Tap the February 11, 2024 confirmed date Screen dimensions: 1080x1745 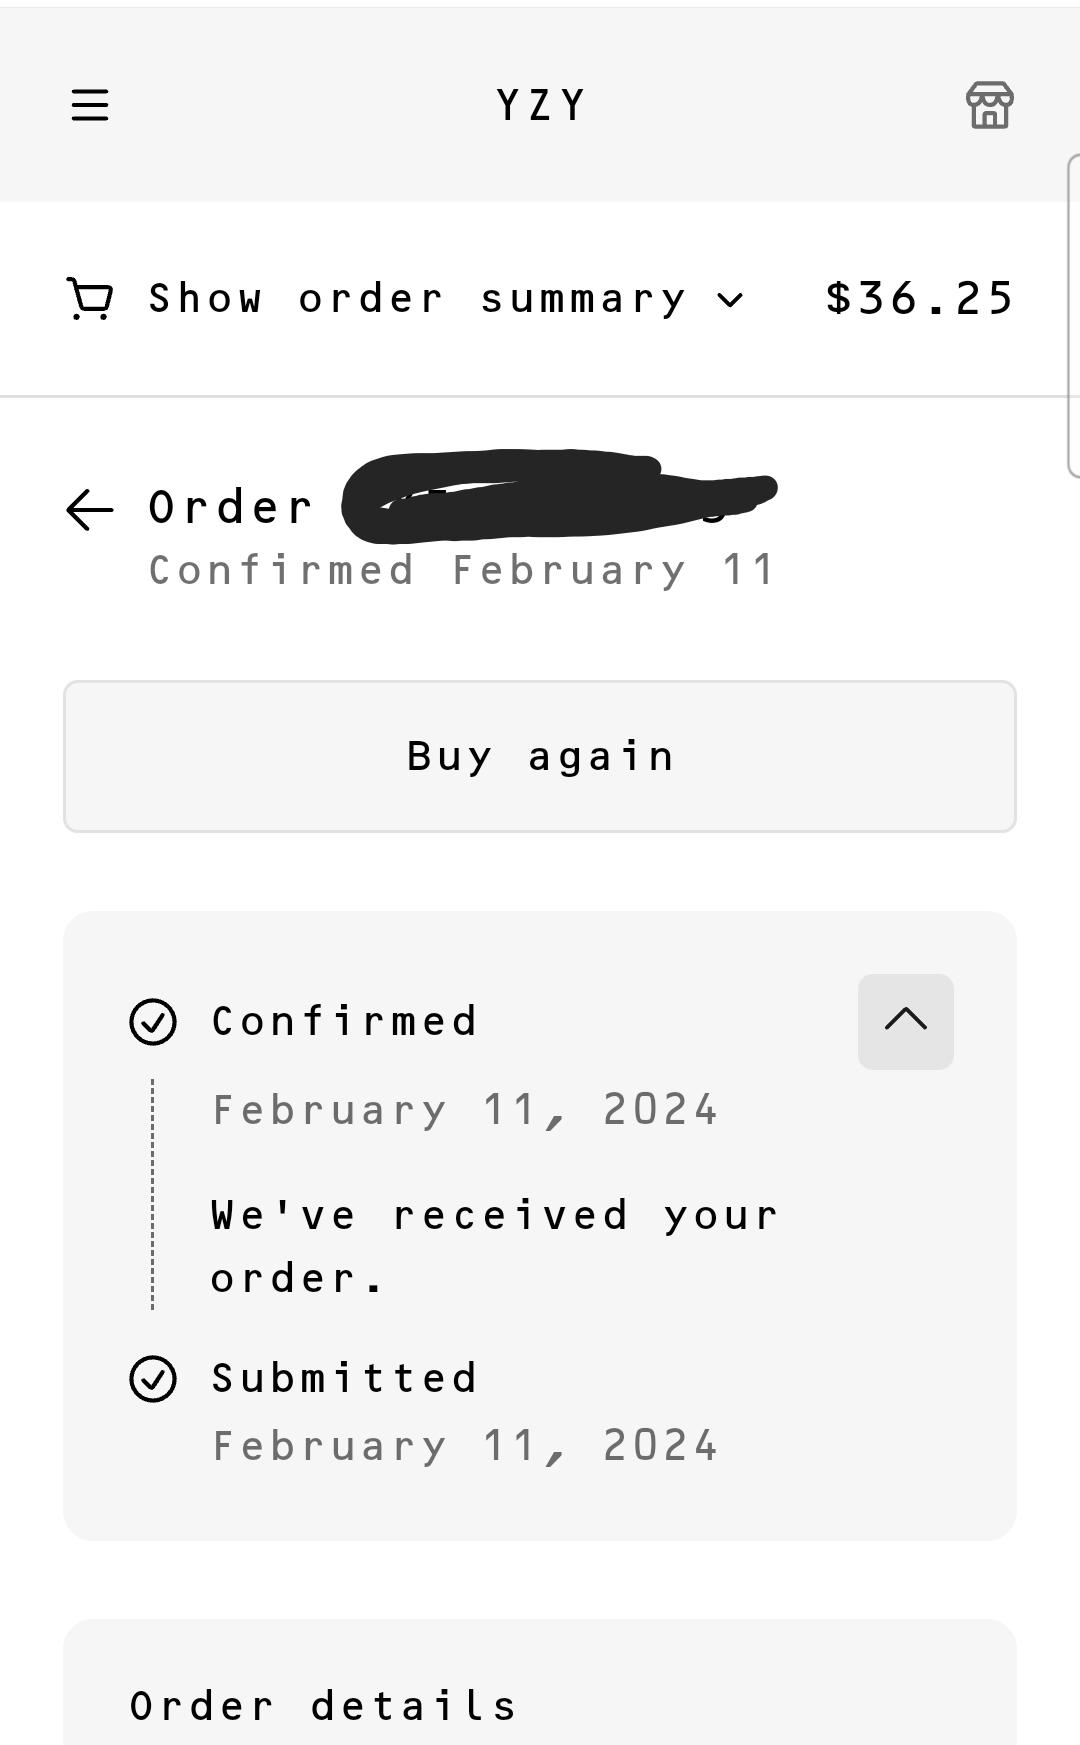click(x=464, y=1108)
